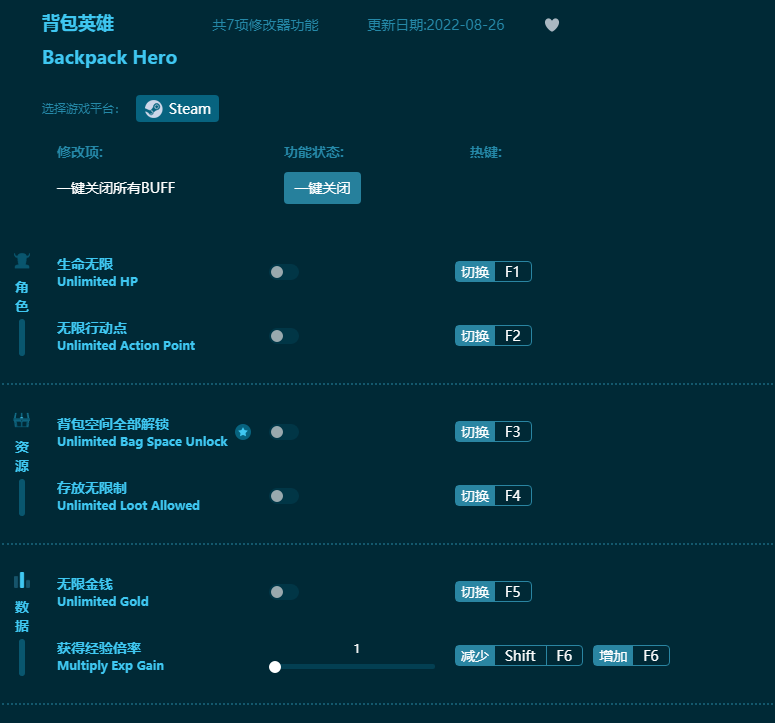The width and height of the screenshot is (775, 723).
Task: Click the Unlimited Loot Allowed label
Action: click(128, 505)
